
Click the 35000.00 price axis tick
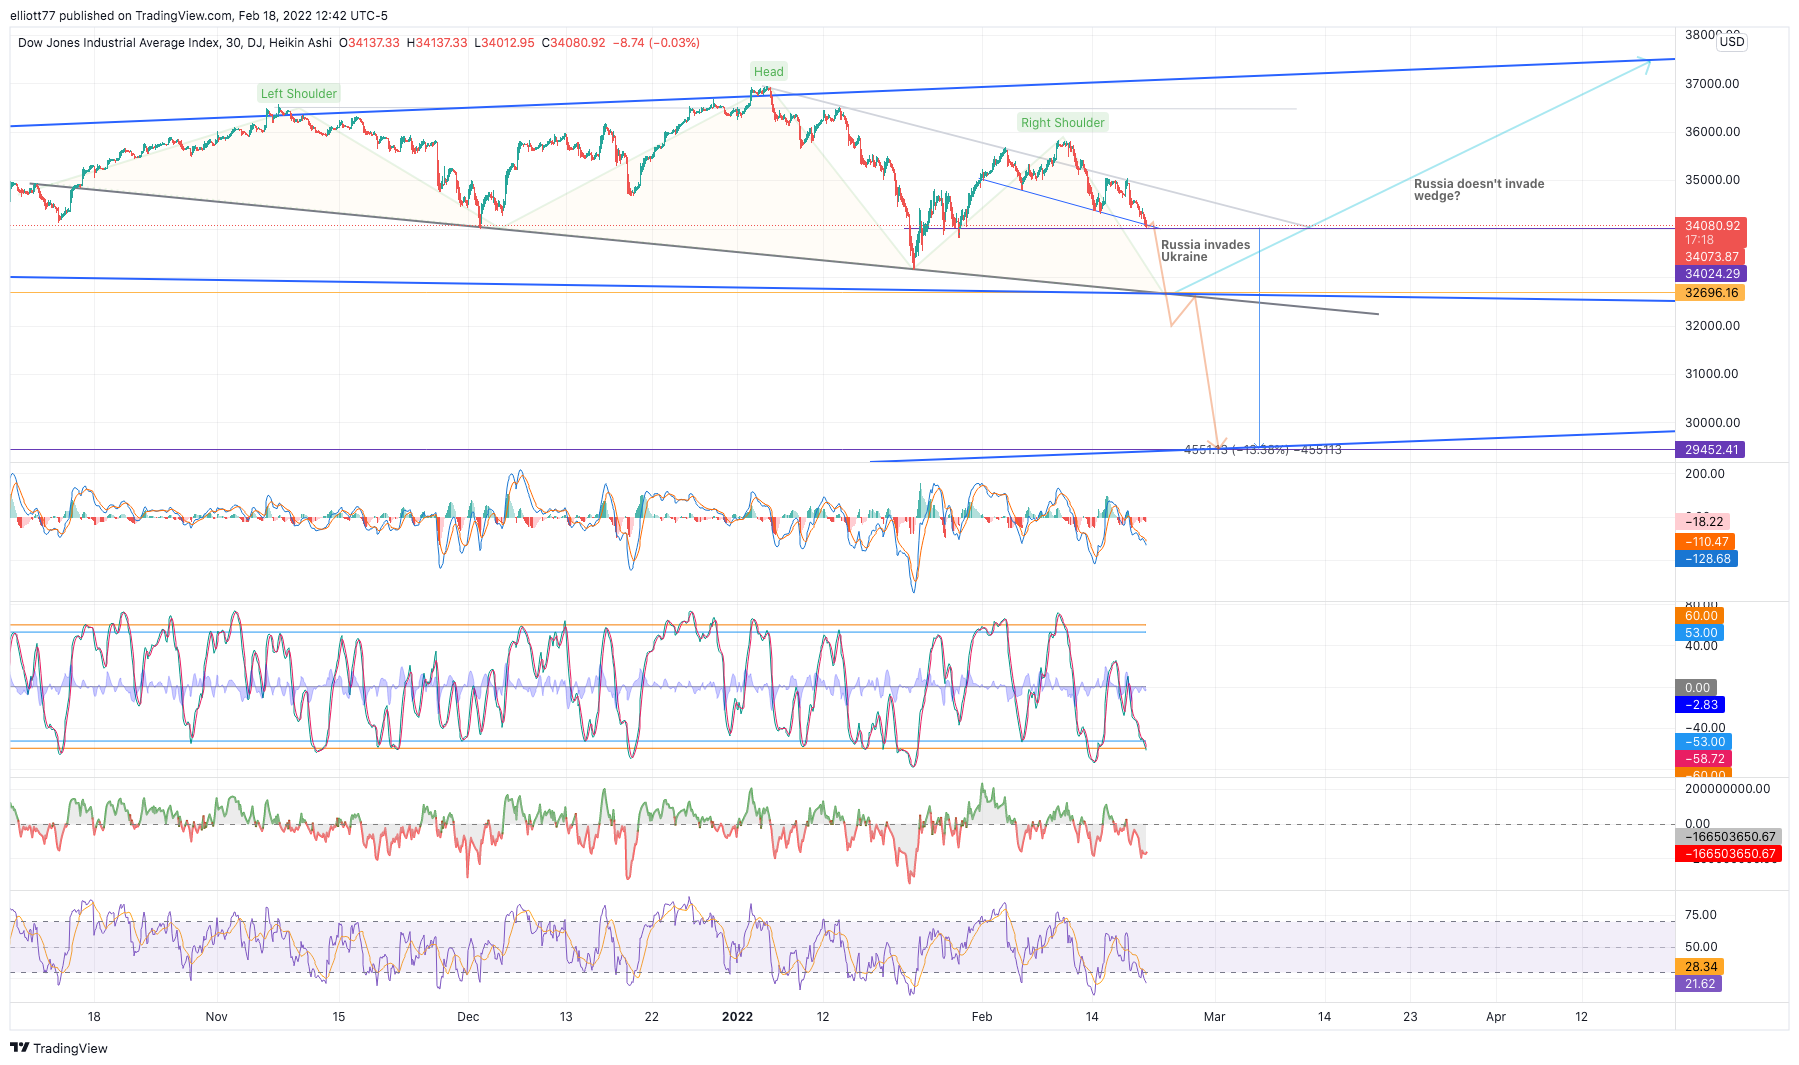click(1712, 180)
